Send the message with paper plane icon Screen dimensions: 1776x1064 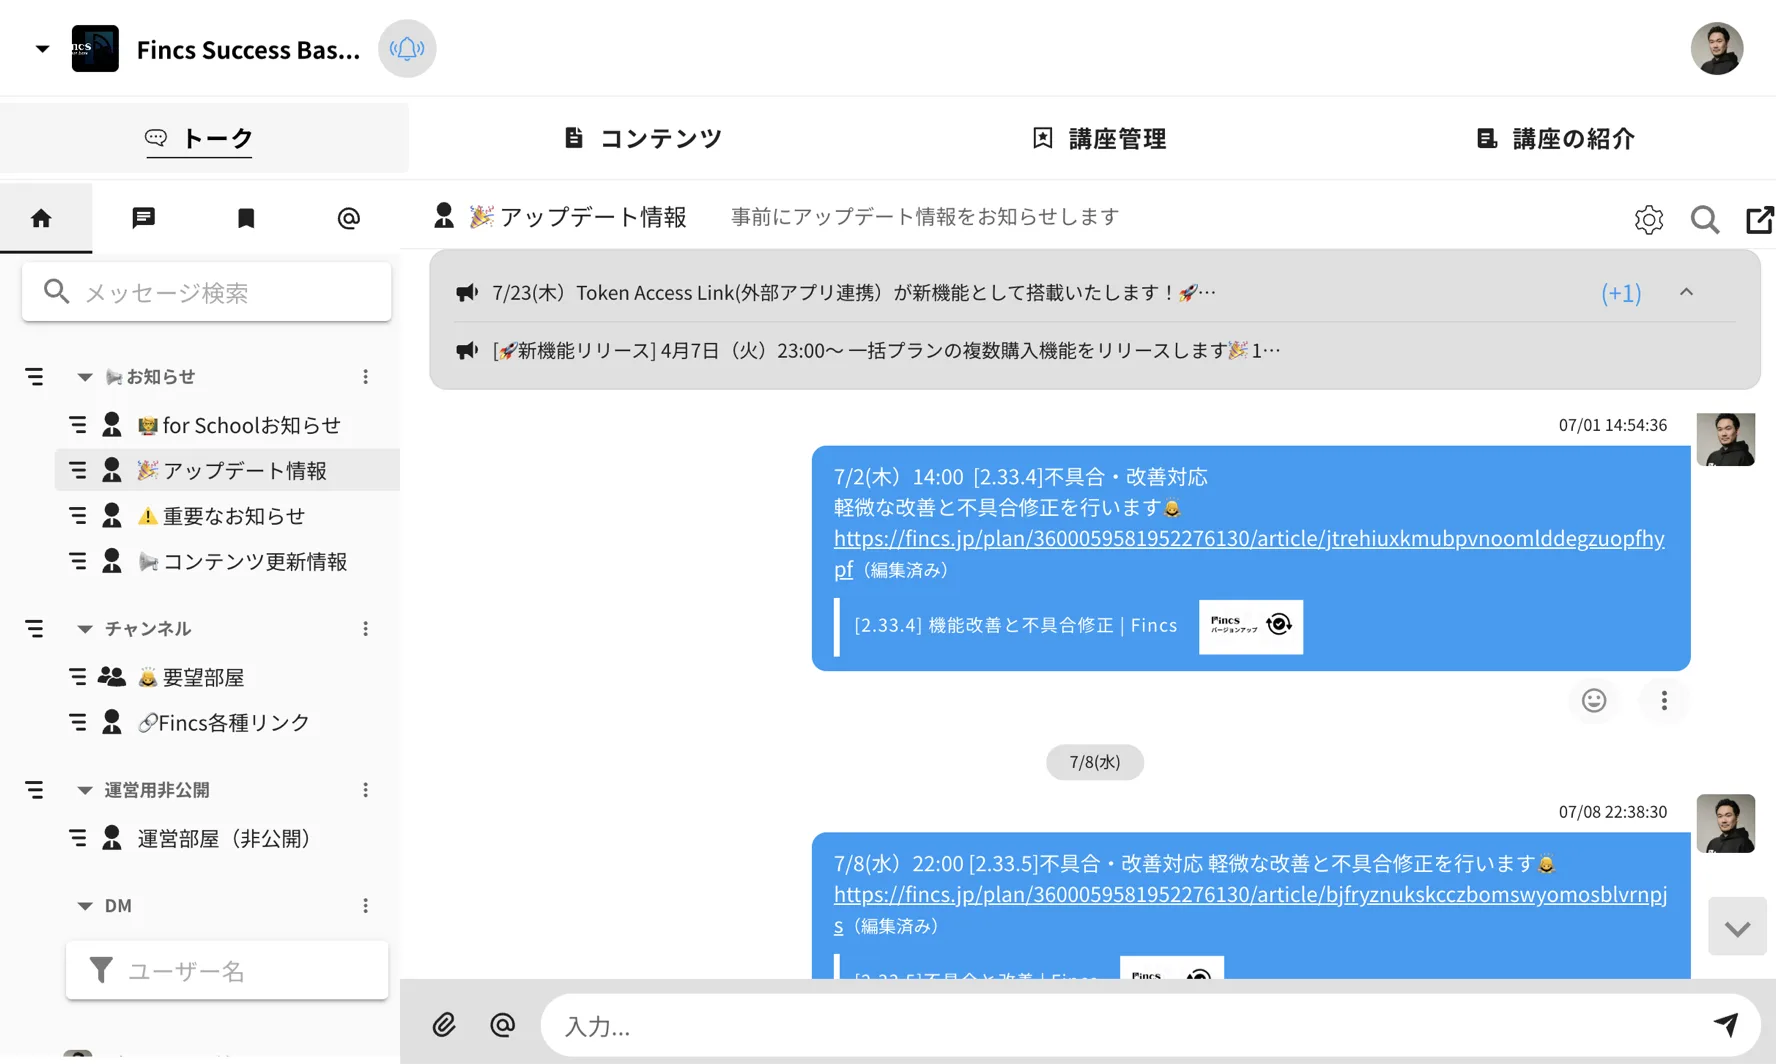pos(1725,1024)
